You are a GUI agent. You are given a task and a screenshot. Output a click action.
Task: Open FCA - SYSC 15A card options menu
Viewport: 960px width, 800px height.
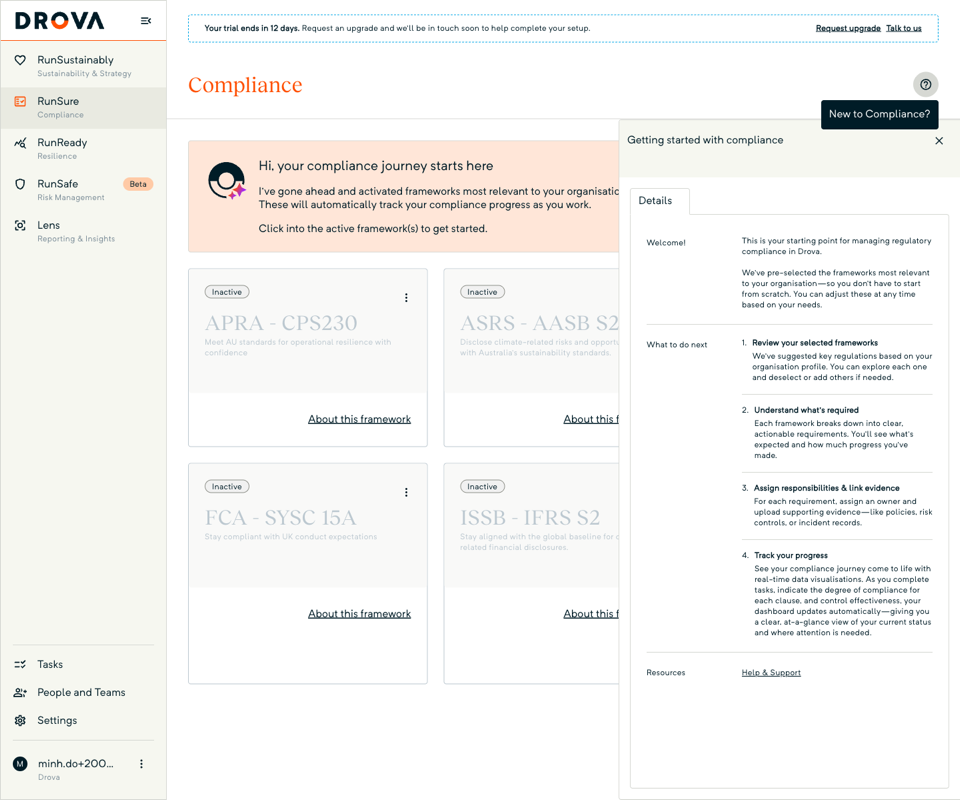[406, 492]
